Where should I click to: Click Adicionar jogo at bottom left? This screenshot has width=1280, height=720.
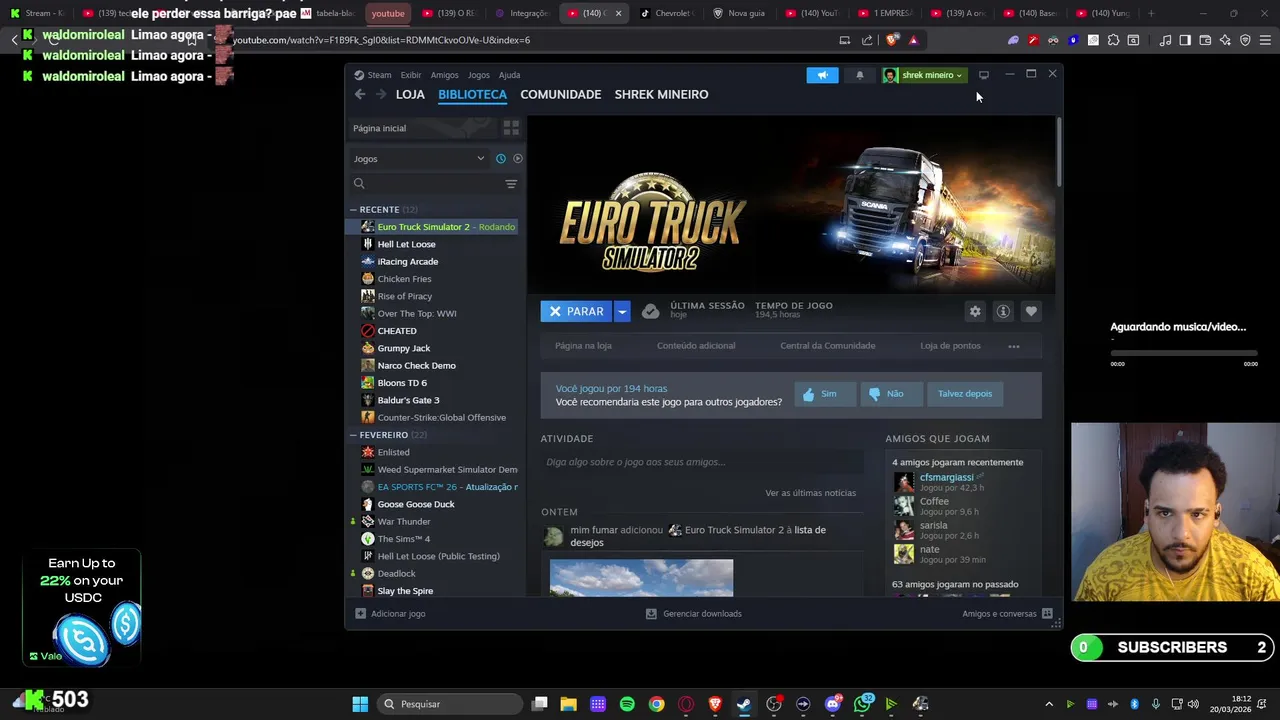click(390, 614)
